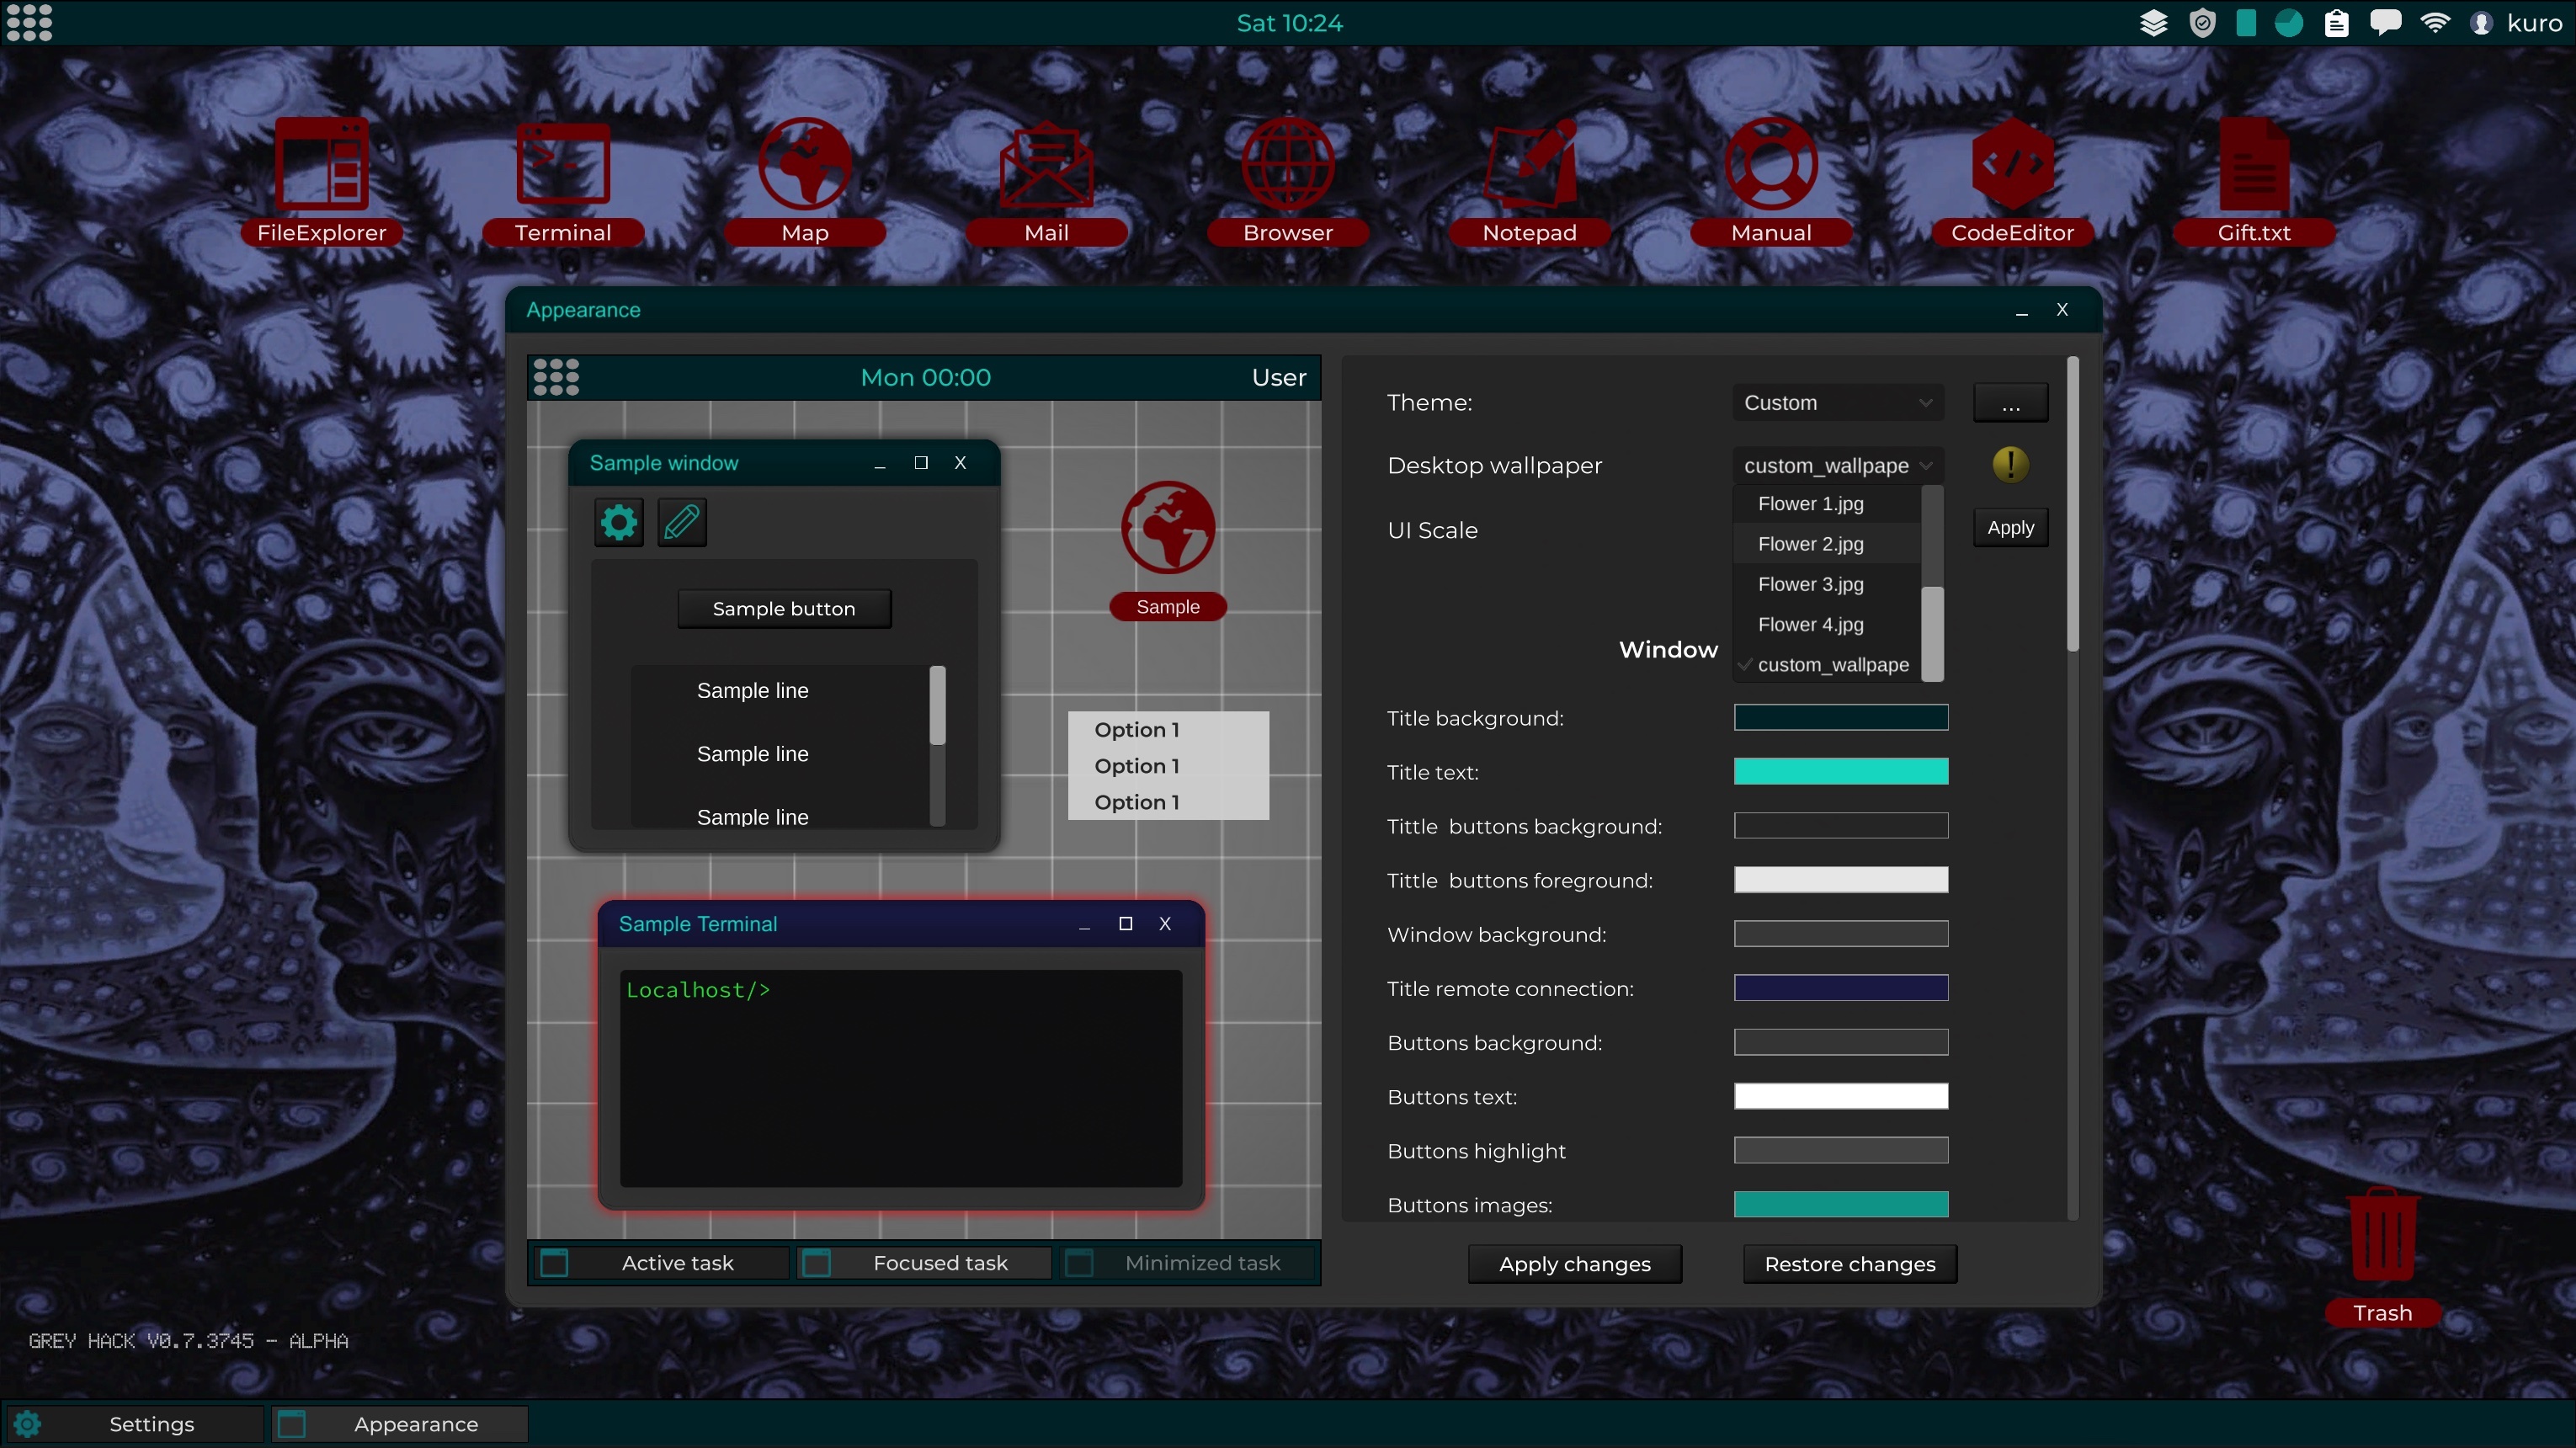The image size is (2576, 1448).
Task: Click the Wi-Fi network tray icon
Action: click(2435, 22)
